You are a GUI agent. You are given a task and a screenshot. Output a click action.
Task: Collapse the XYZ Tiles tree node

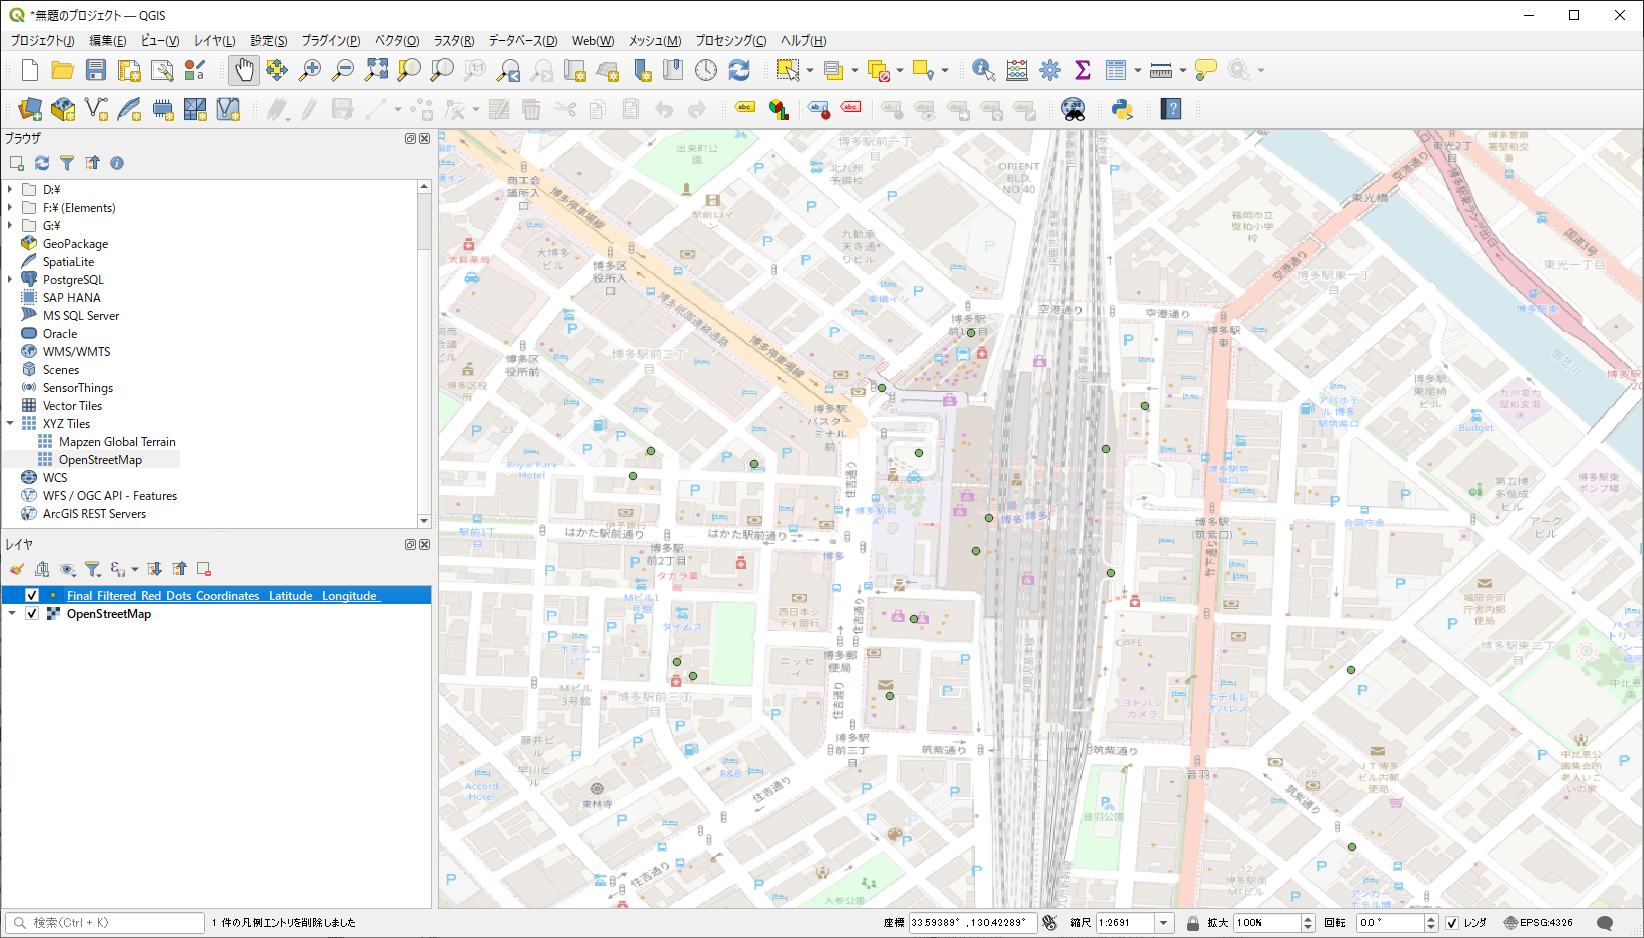tap(10, 424)
